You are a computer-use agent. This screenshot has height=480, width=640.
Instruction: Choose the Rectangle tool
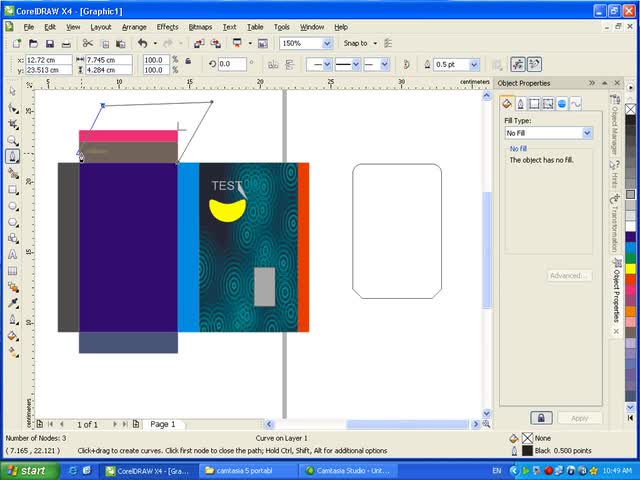pos(13,189)
